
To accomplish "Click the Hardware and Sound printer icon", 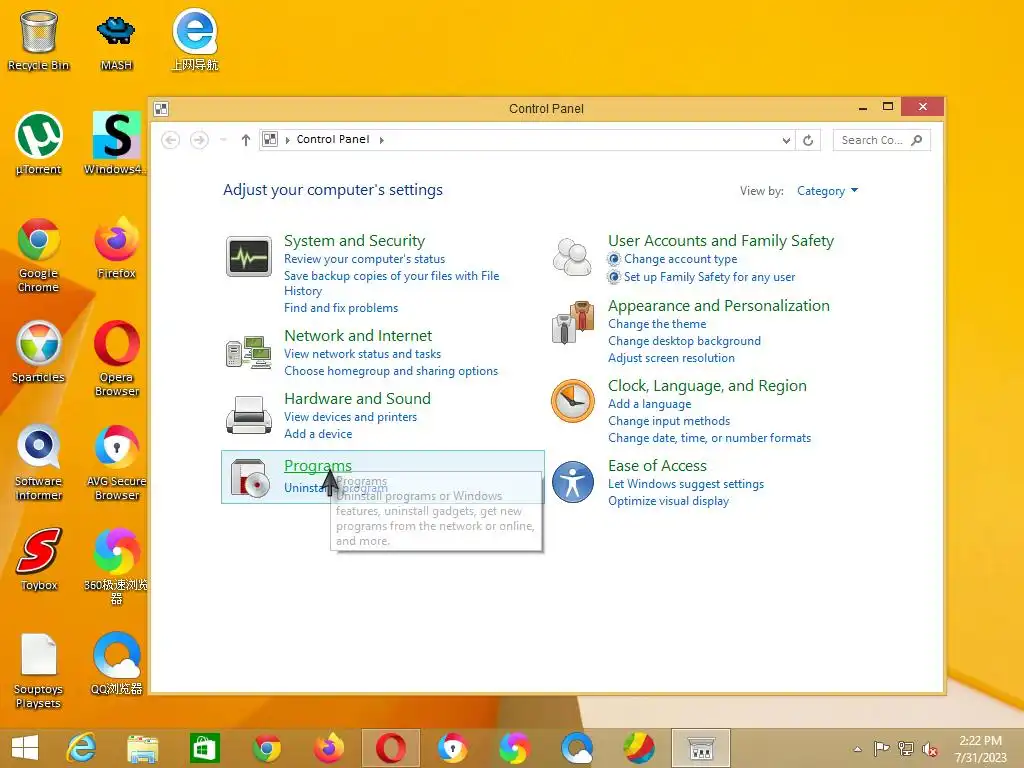I will [x=248, y=415].
